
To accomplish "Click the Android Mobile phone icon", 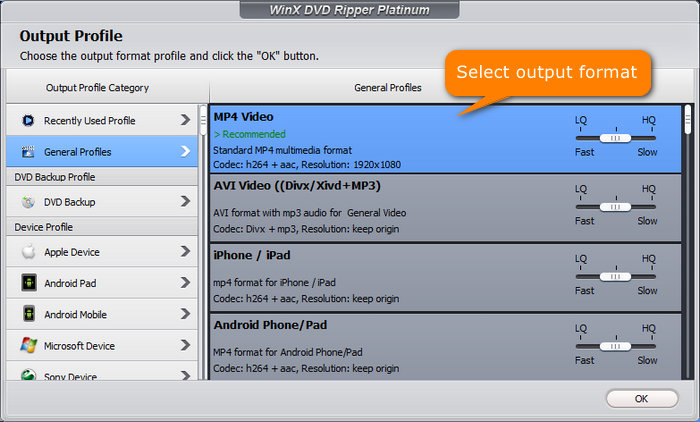I will pos(29,314).
